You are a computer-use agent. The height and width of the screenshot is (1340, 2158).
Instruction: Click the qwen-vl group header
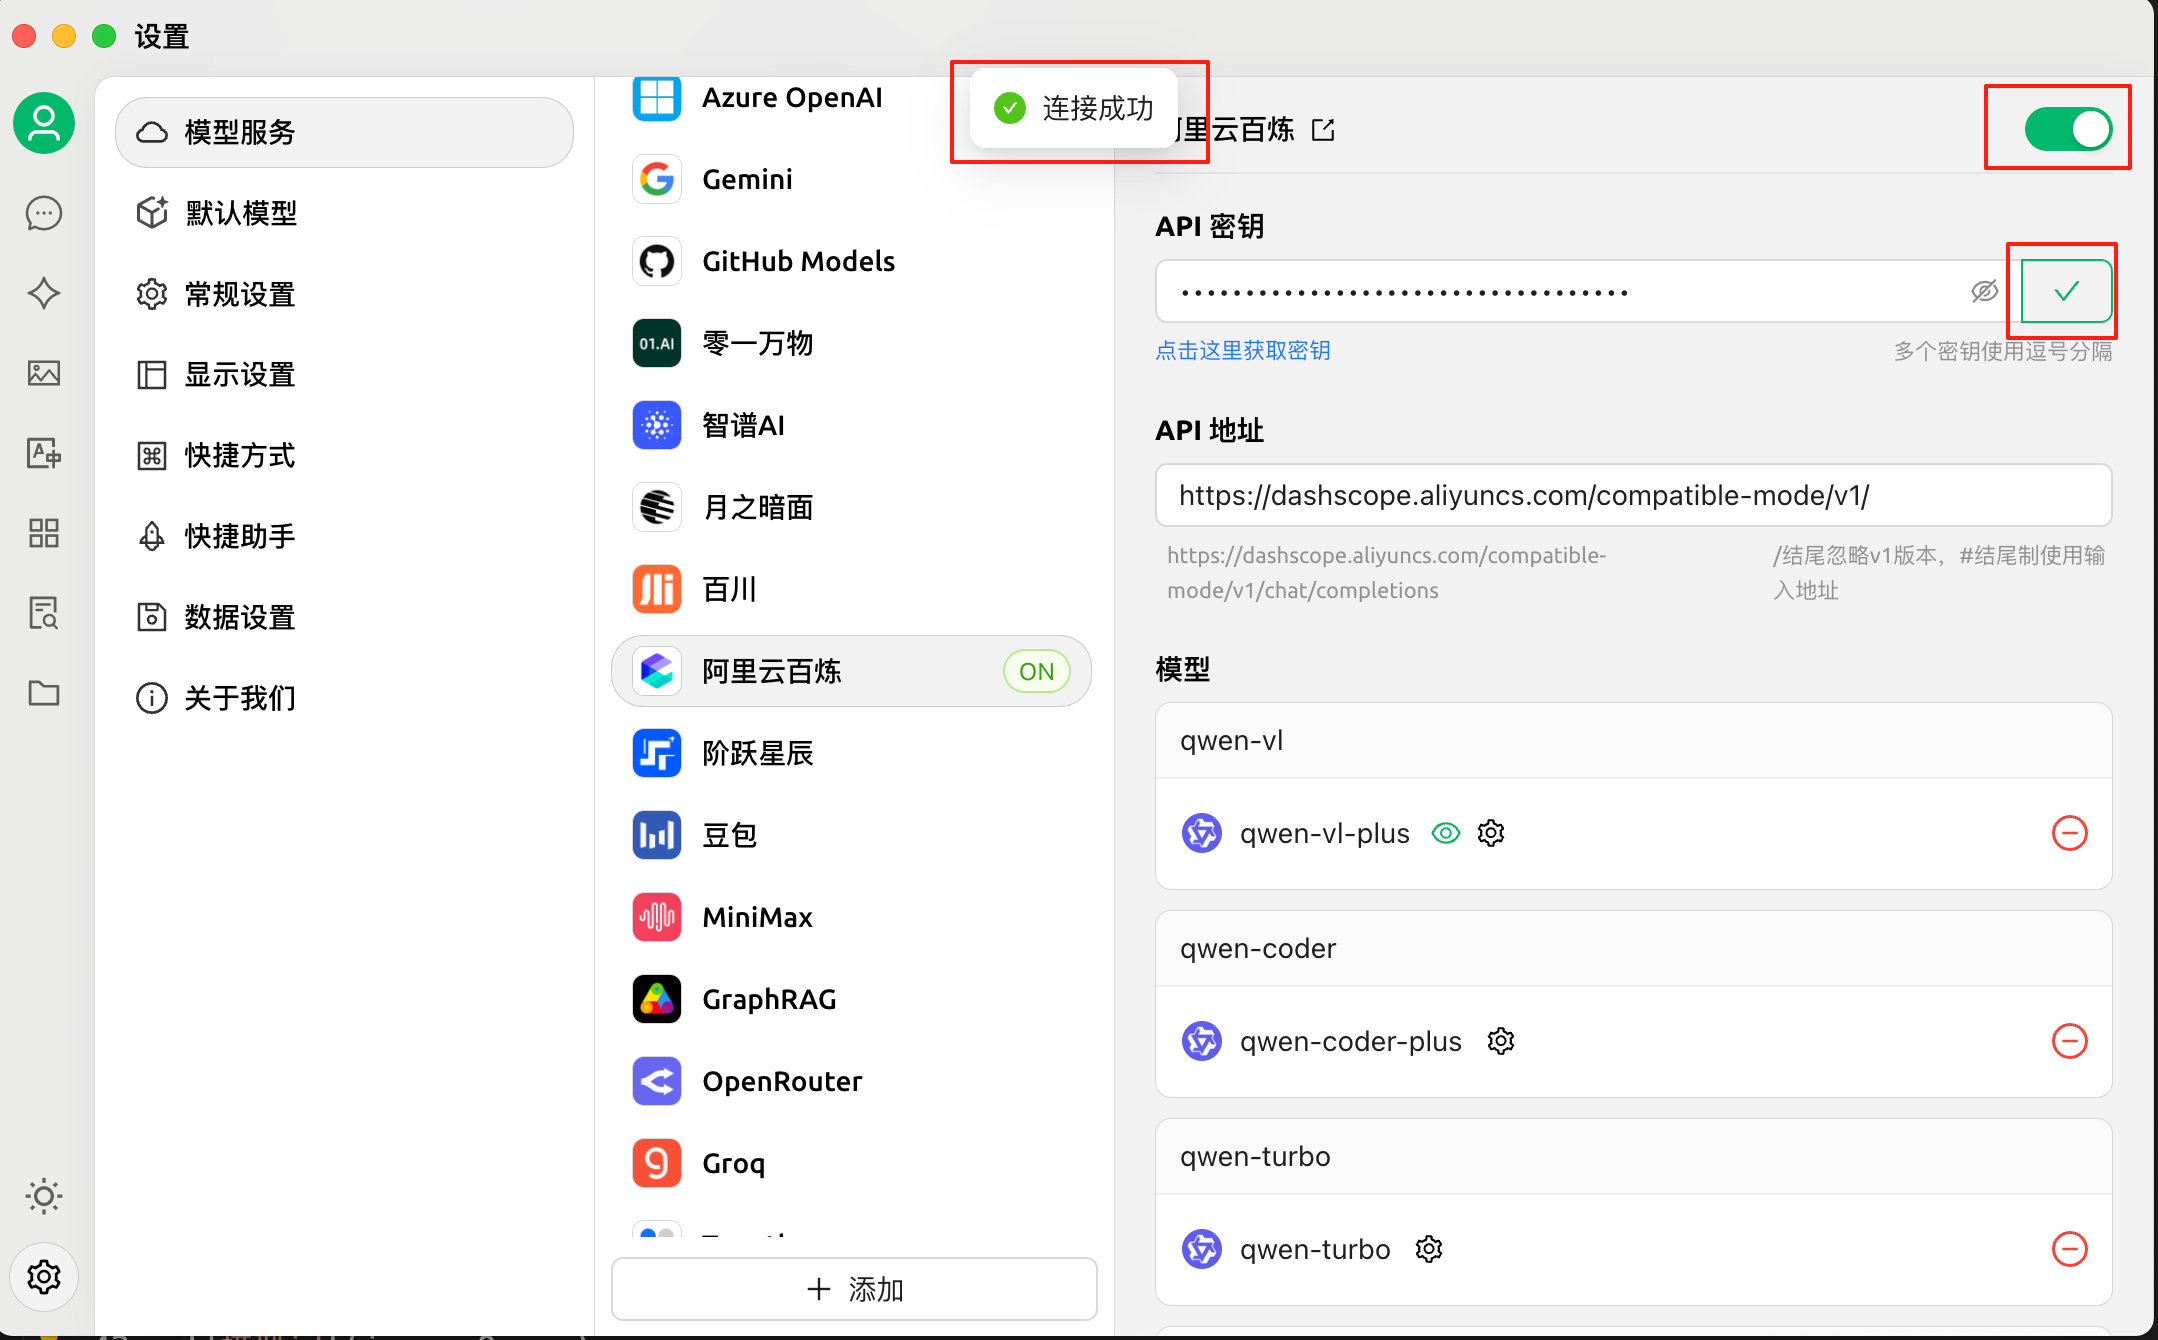[1634, 741]
